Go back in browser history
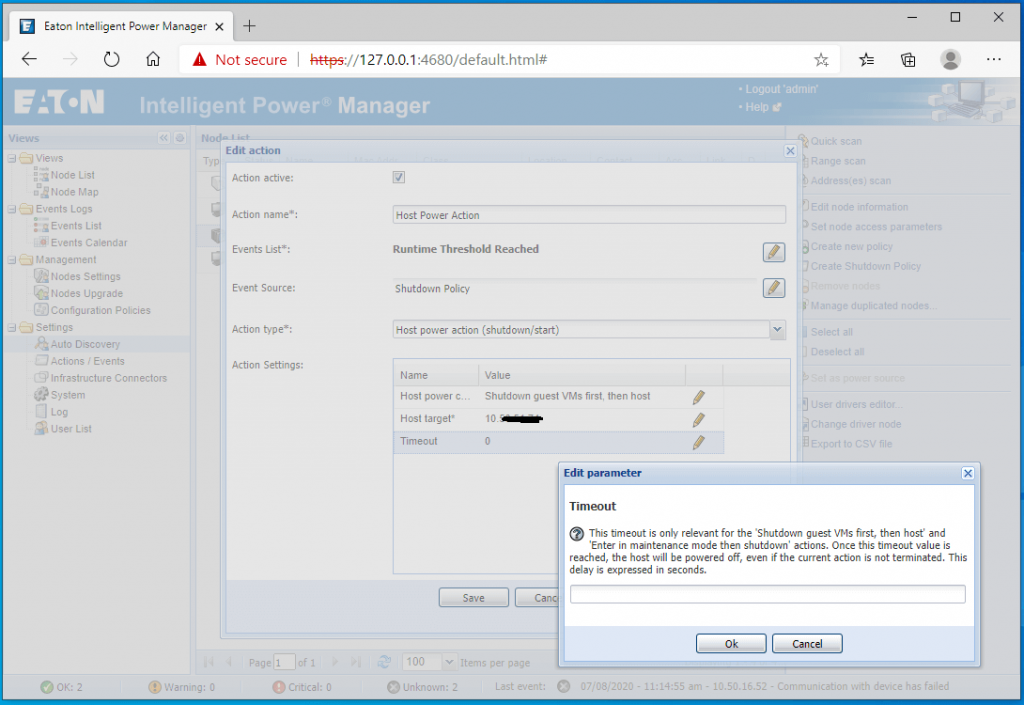The image size is (1024, 705). point(29,59)
